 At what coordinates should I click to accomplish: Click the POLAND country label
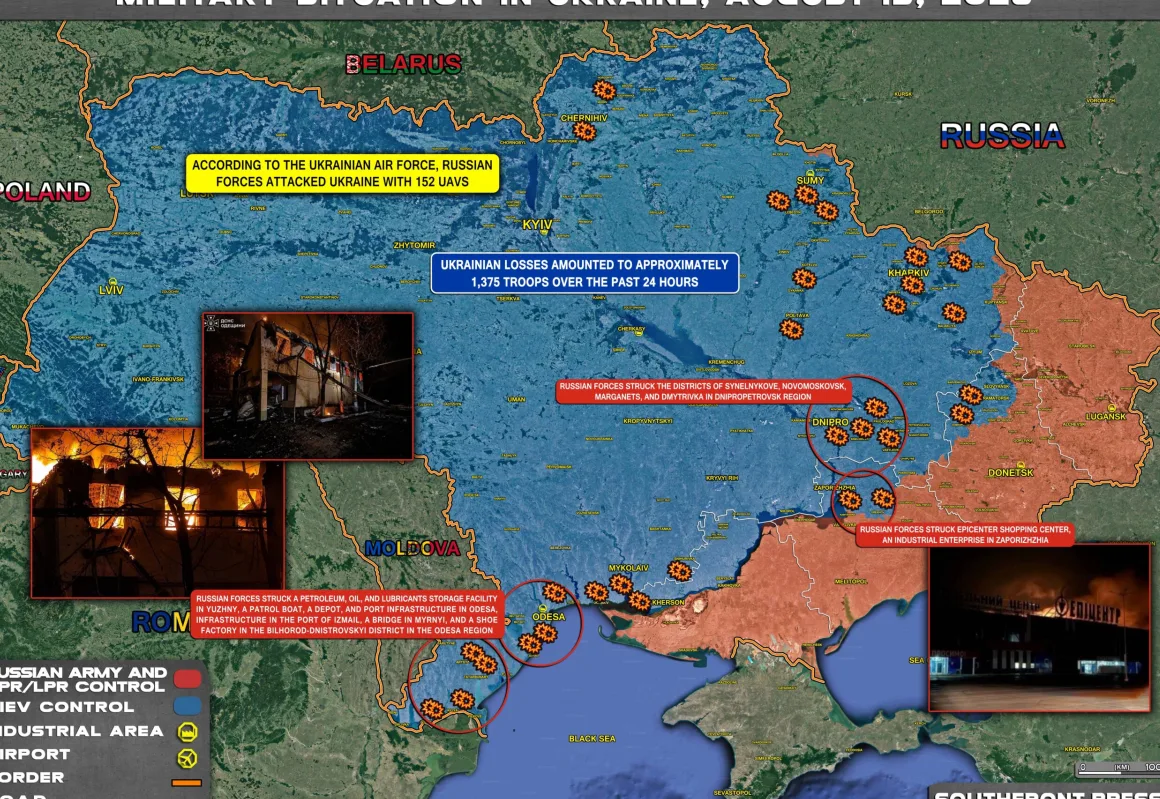pos(44,192)
